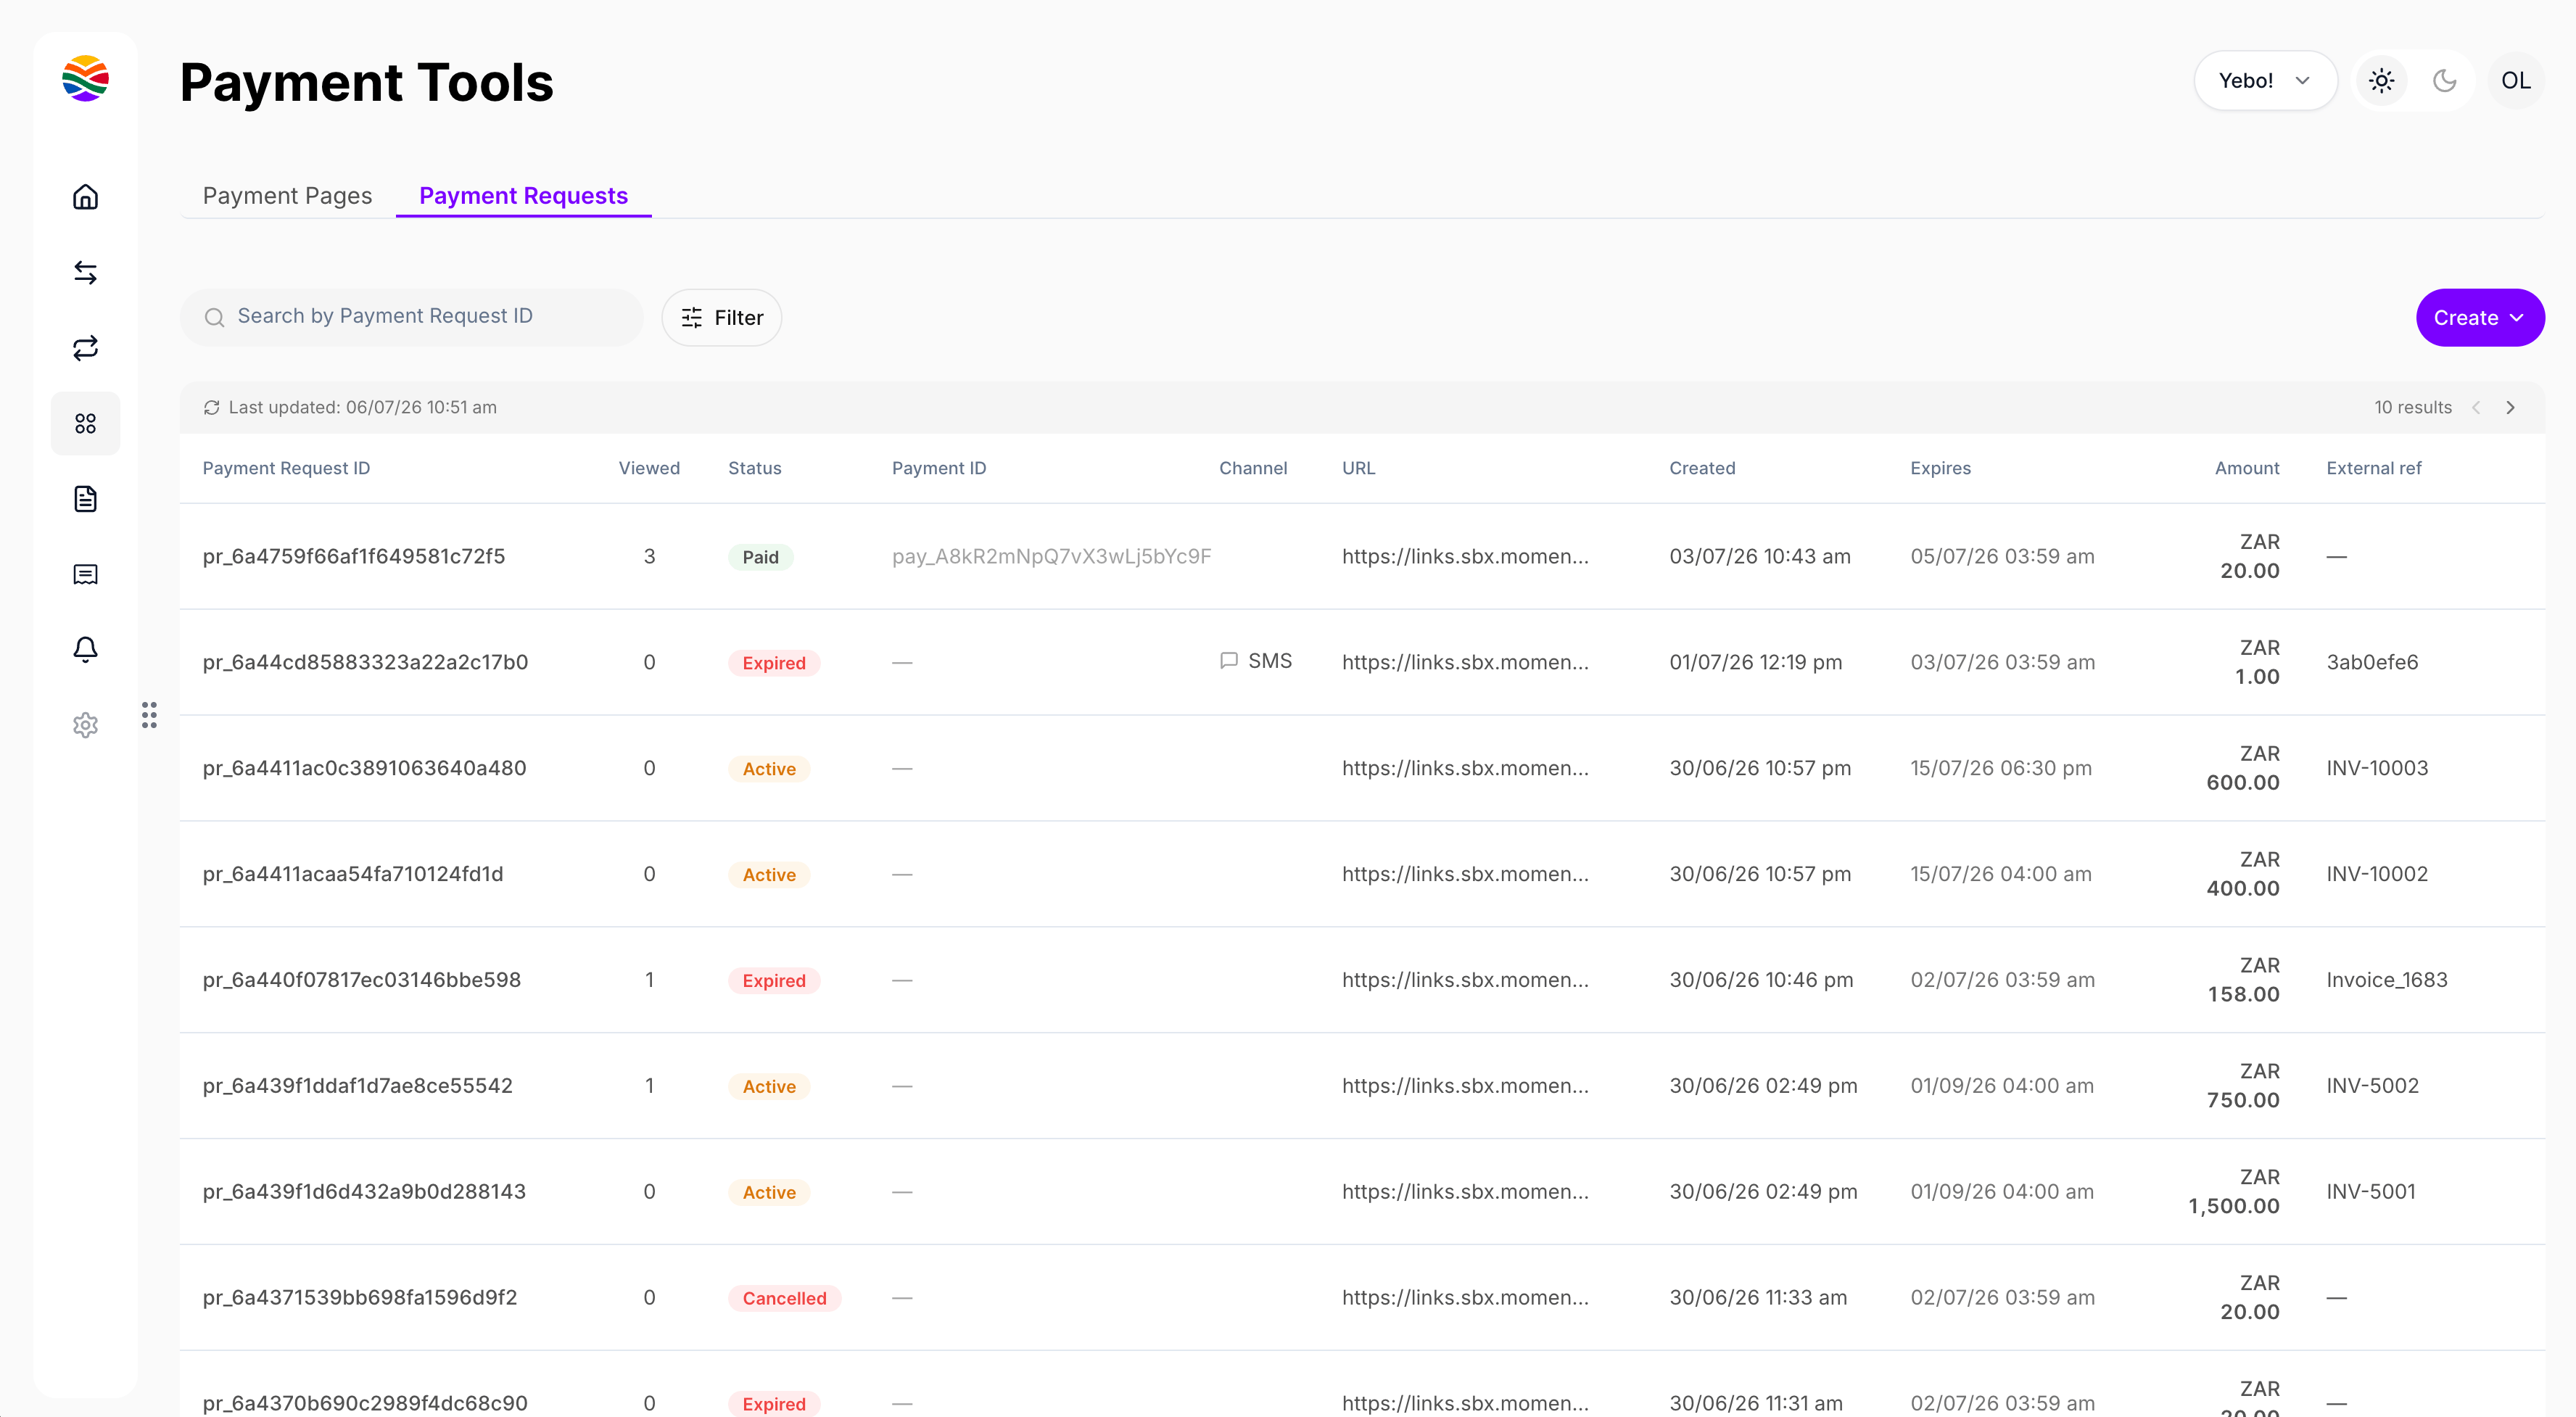Click the URL link in the INV-10003 row
This screenshot has height=1417, width=2576.
1465,768
